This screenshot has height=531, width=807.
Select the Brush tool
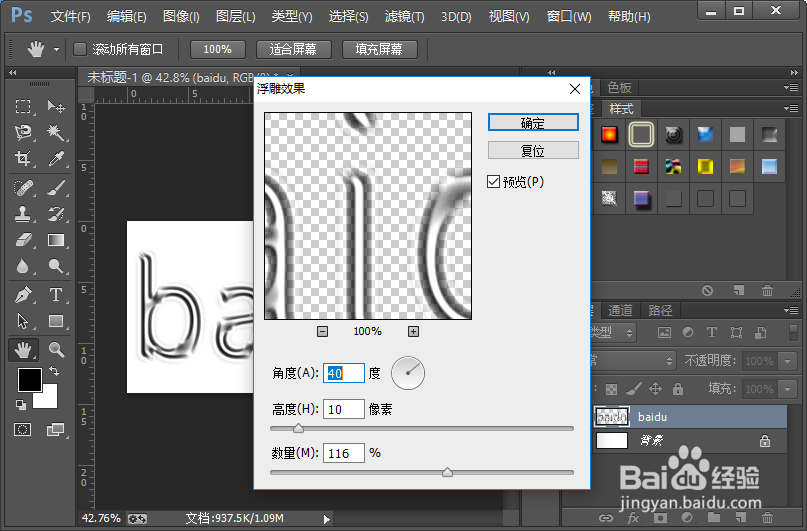(56, 188)
